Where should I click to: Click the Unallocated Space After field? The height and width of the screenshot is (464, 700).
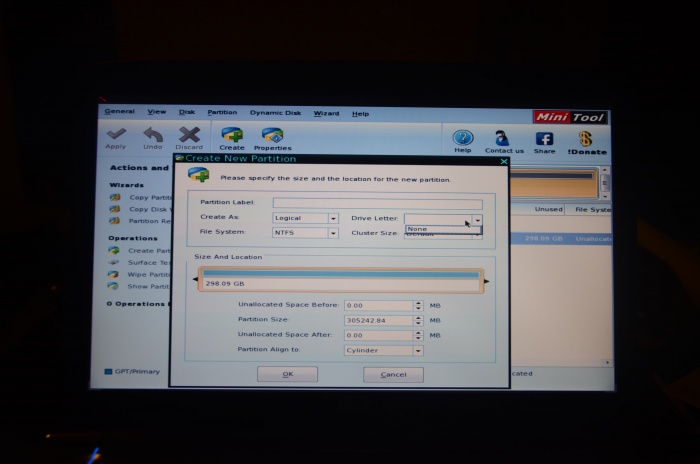tap(379, 335)
